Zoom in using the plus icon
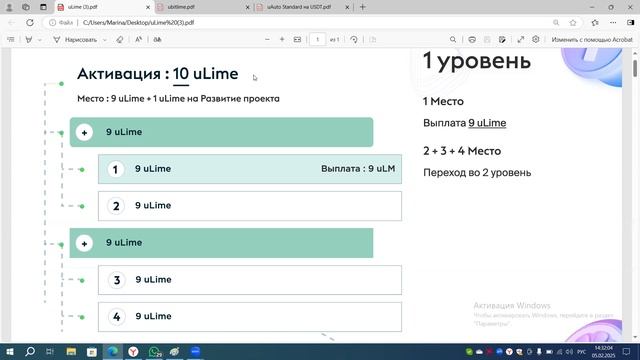Screen dimensions: 640x360 pyautogui.click(x=282, y=40)
